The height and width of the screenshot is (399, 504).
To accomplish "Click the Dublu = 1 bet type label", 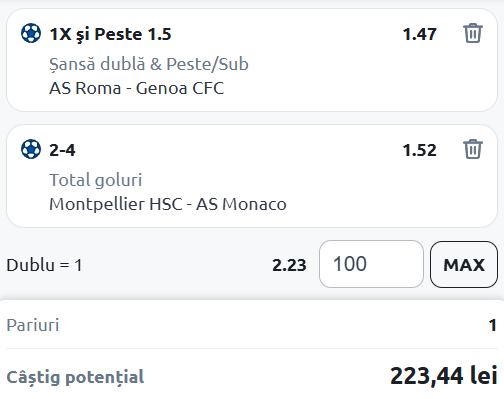I will (x=44, y=266).
